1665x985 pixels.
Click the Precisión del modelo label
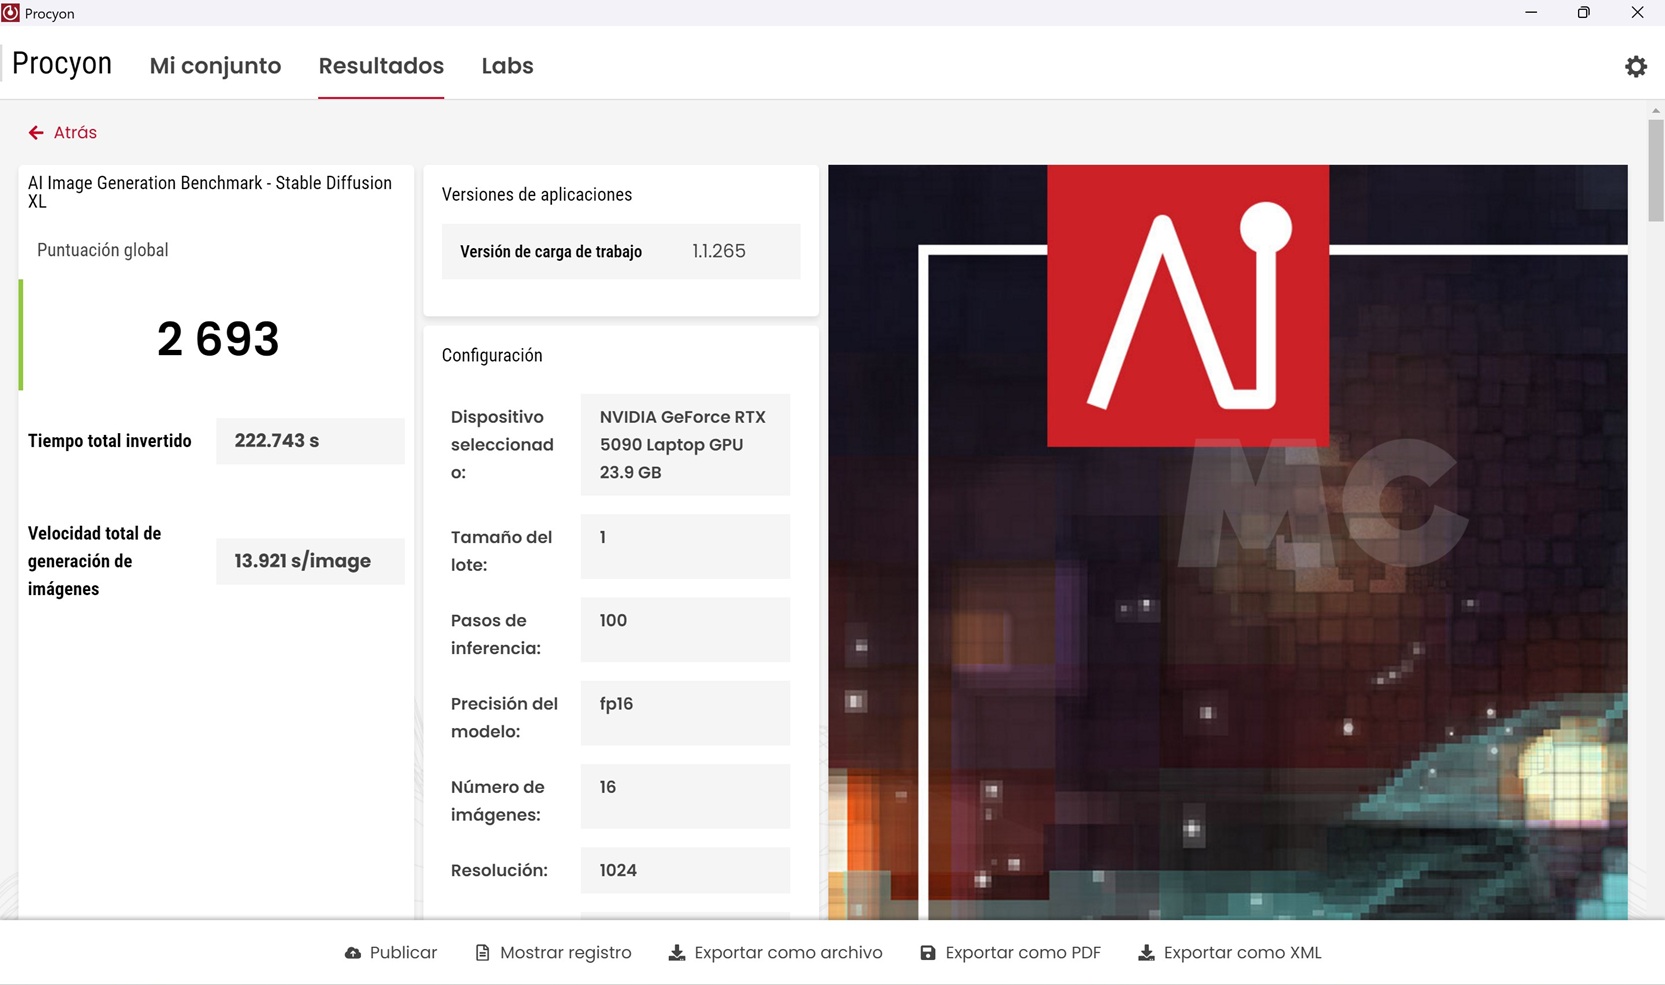[504, 718]
